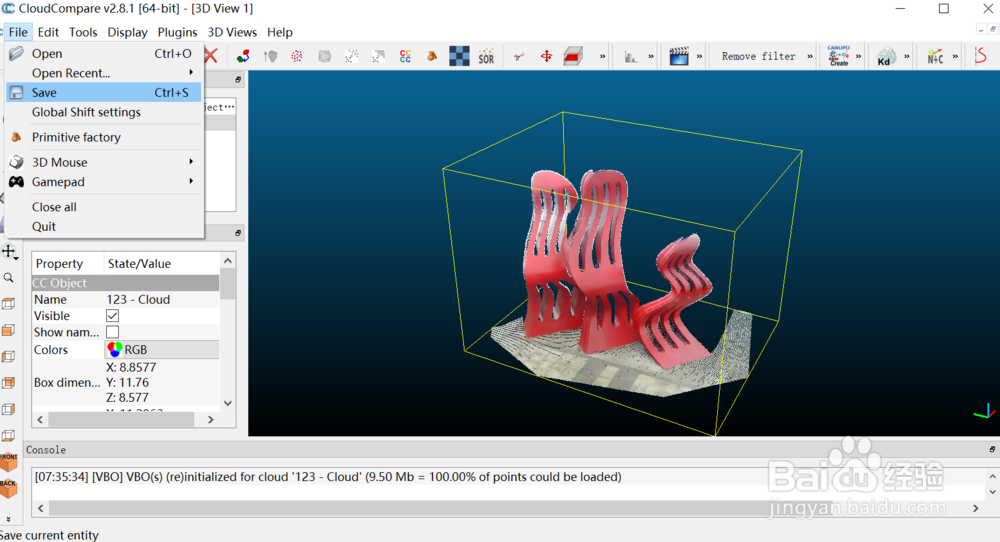Choose Close all from File menu
Image resolution: width=1000 pixels, height=542 pixels.
(104, 207)
